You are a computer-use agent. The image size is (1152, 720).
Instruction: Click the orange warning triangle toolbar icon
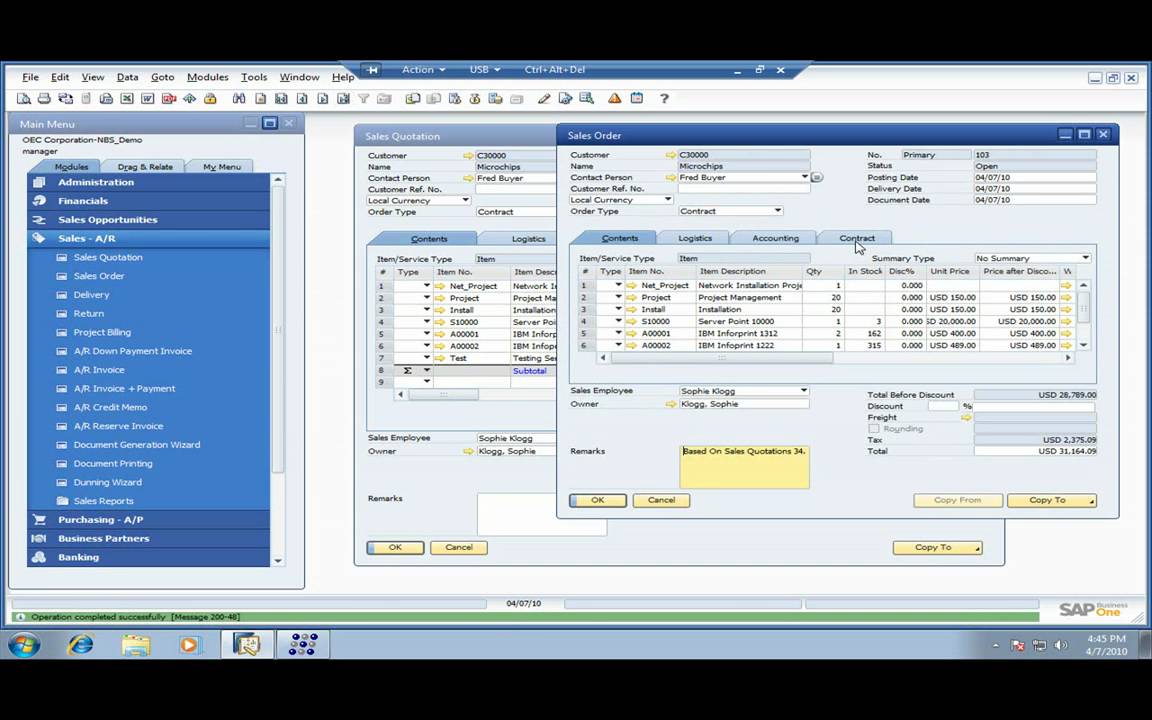(x=614, y=98)
